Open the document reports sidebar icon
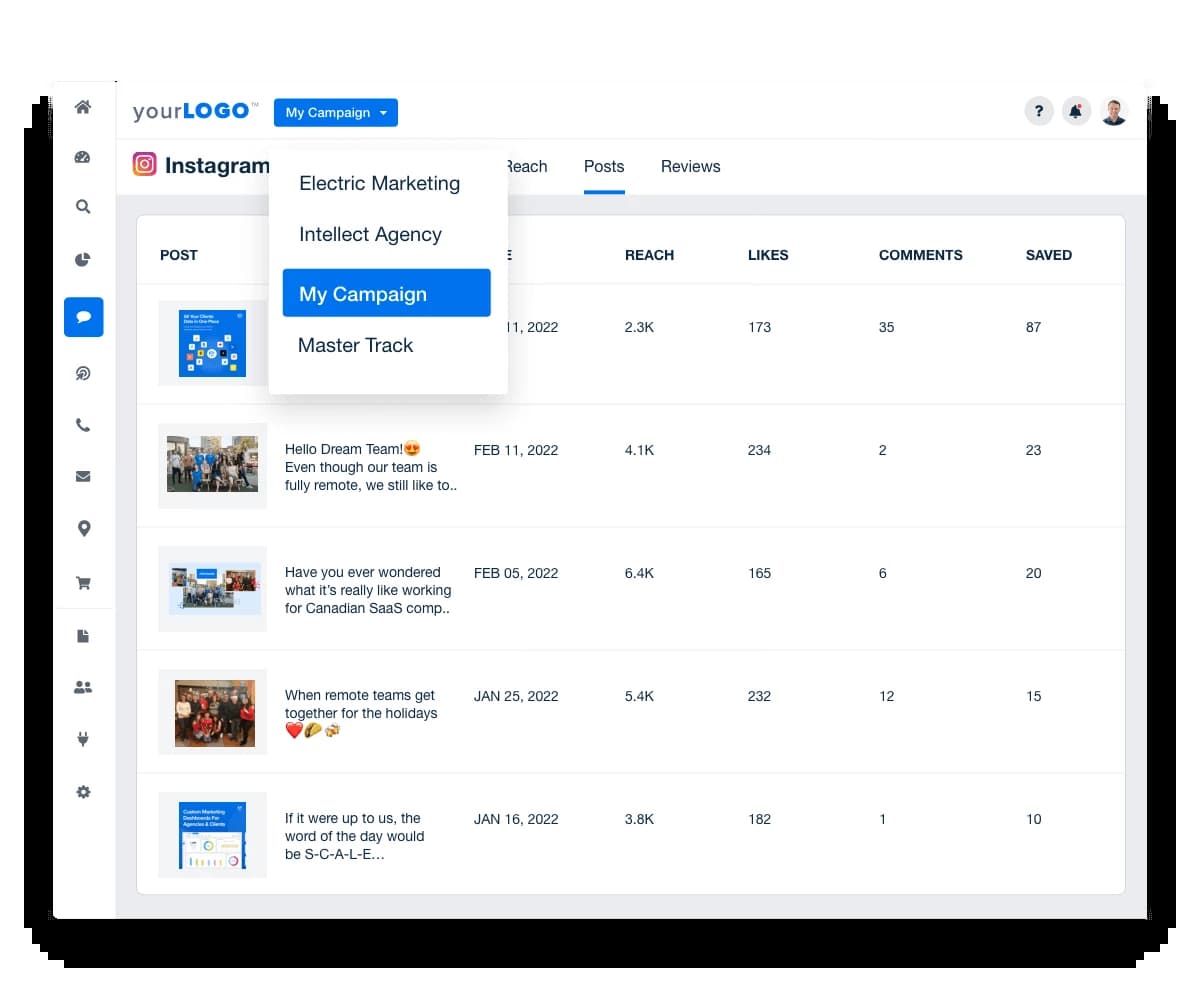The image size is (1200, 1000). point(83,636)
